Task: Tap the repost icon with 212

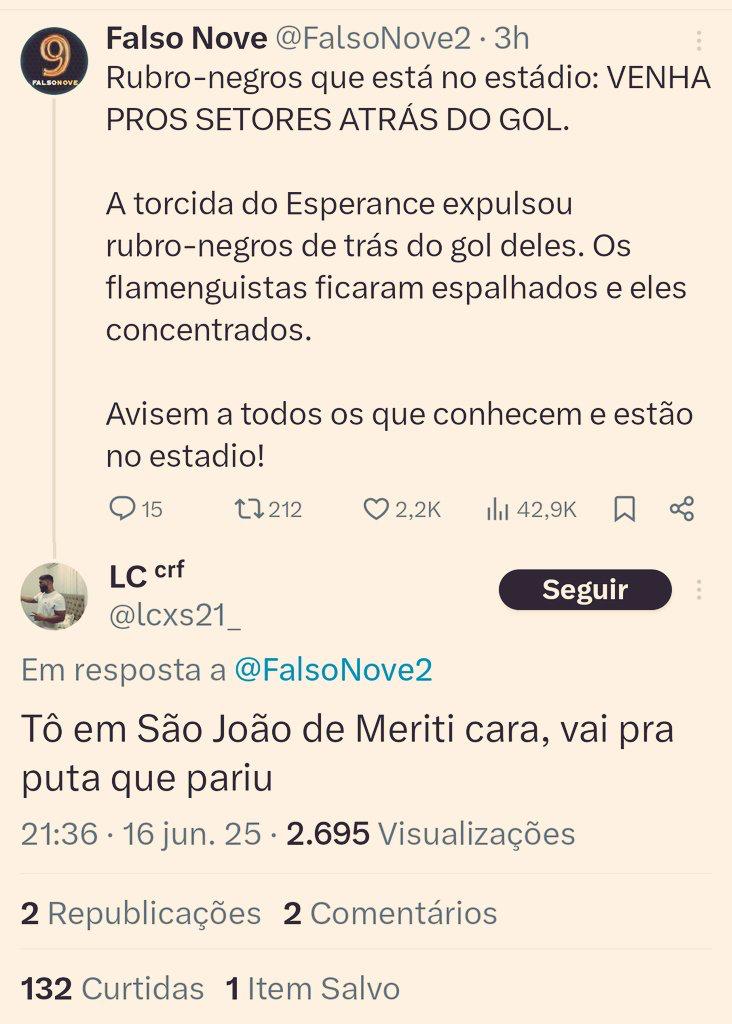Action: click(x=249, y=509)
